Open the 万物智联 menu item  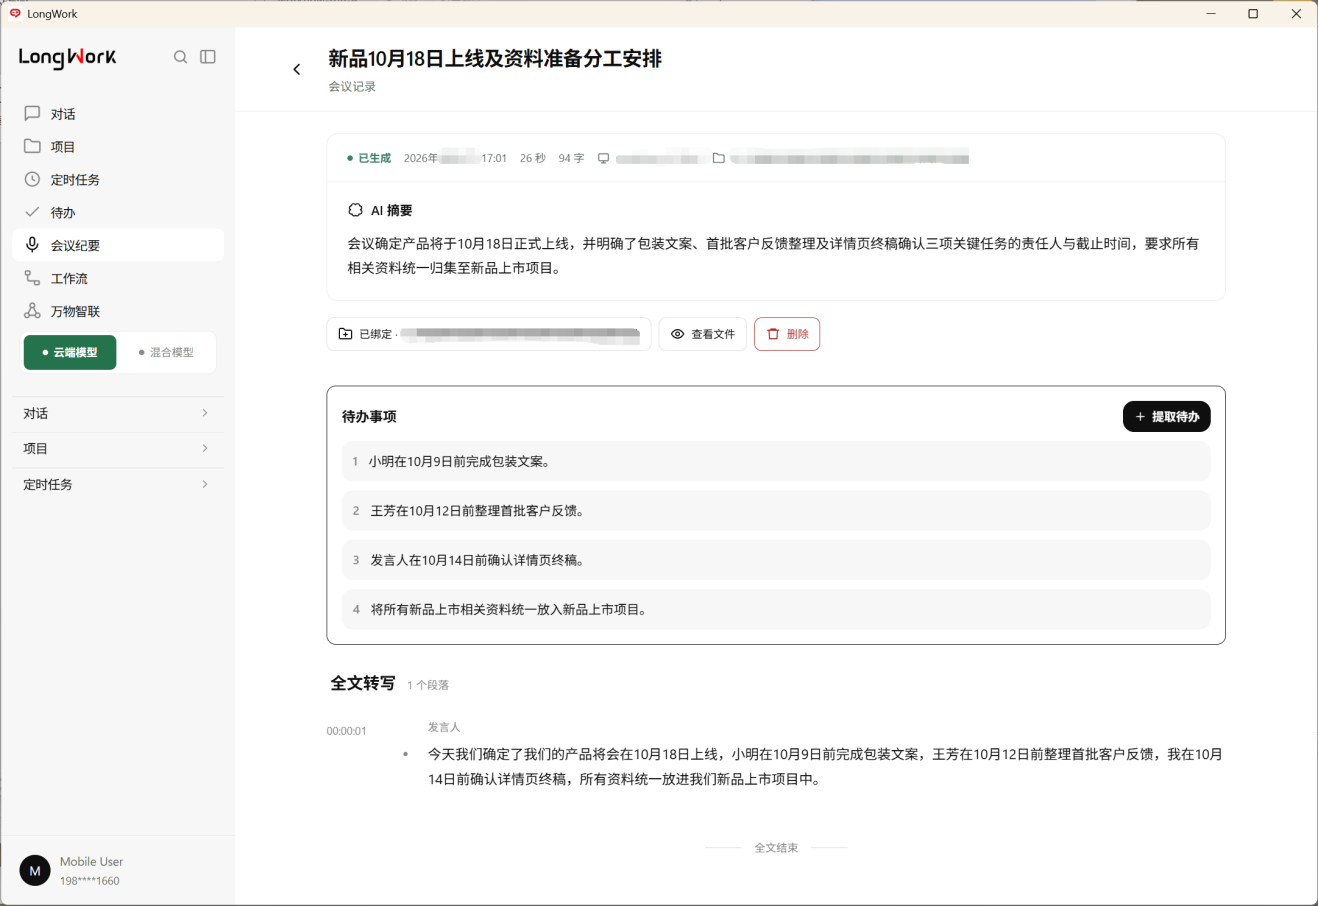118,311
